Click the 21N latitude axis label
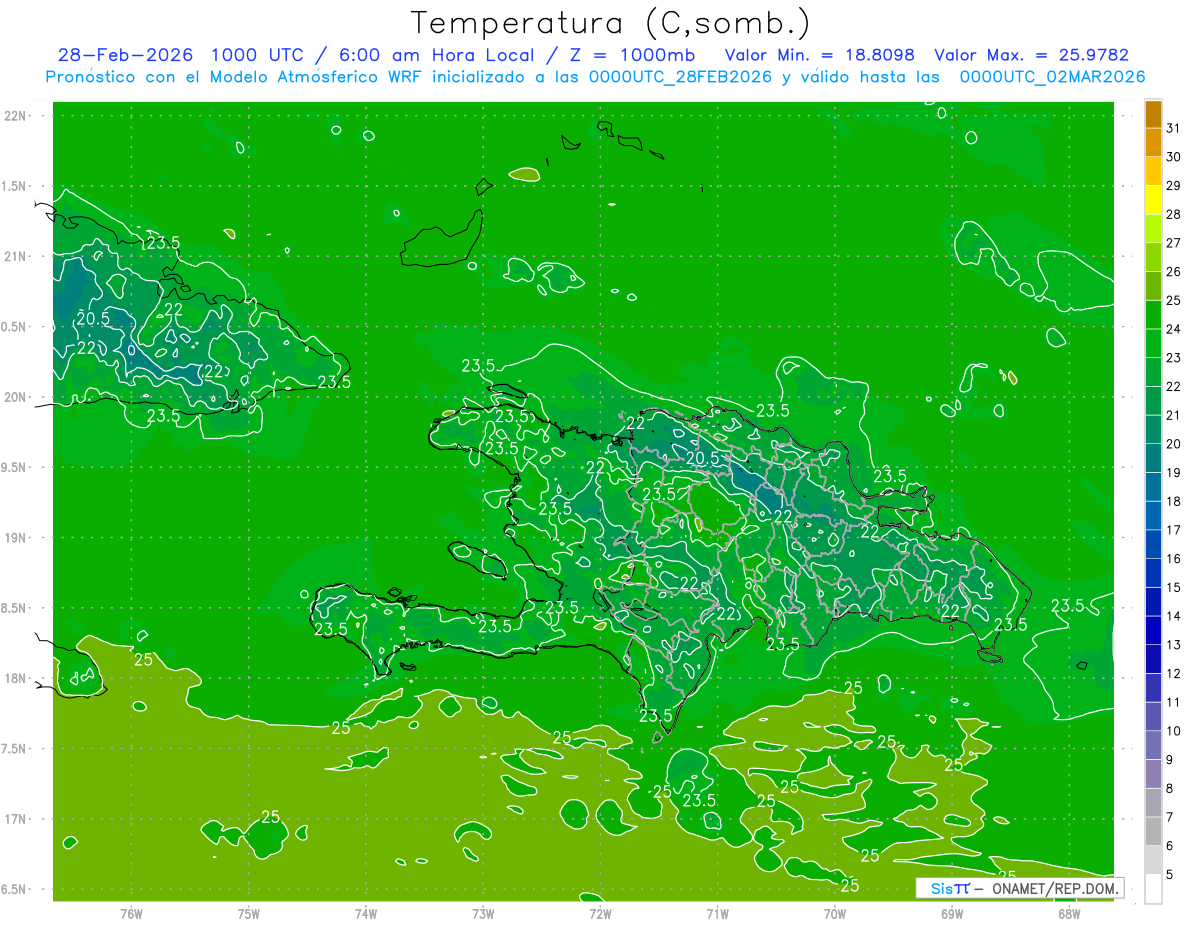Image resolution: width=1200 pixels, height=927 pixels. click(x=15, y=256)
